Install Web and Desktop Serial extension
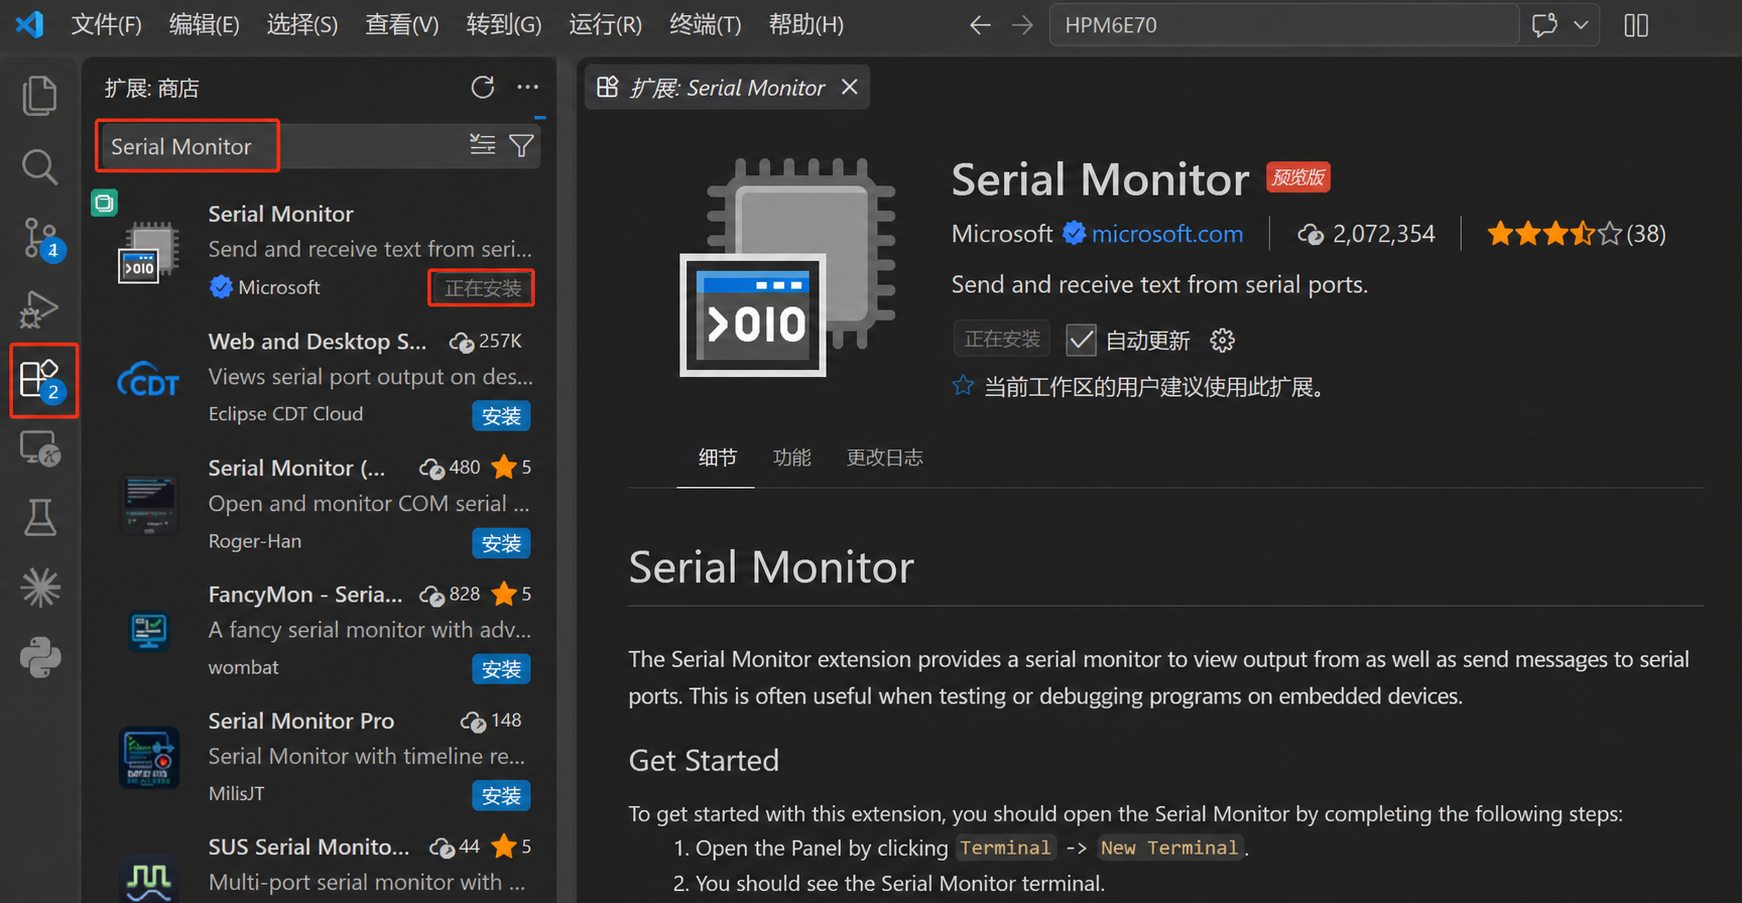1742x903 pixels. [x=501, y=416]
